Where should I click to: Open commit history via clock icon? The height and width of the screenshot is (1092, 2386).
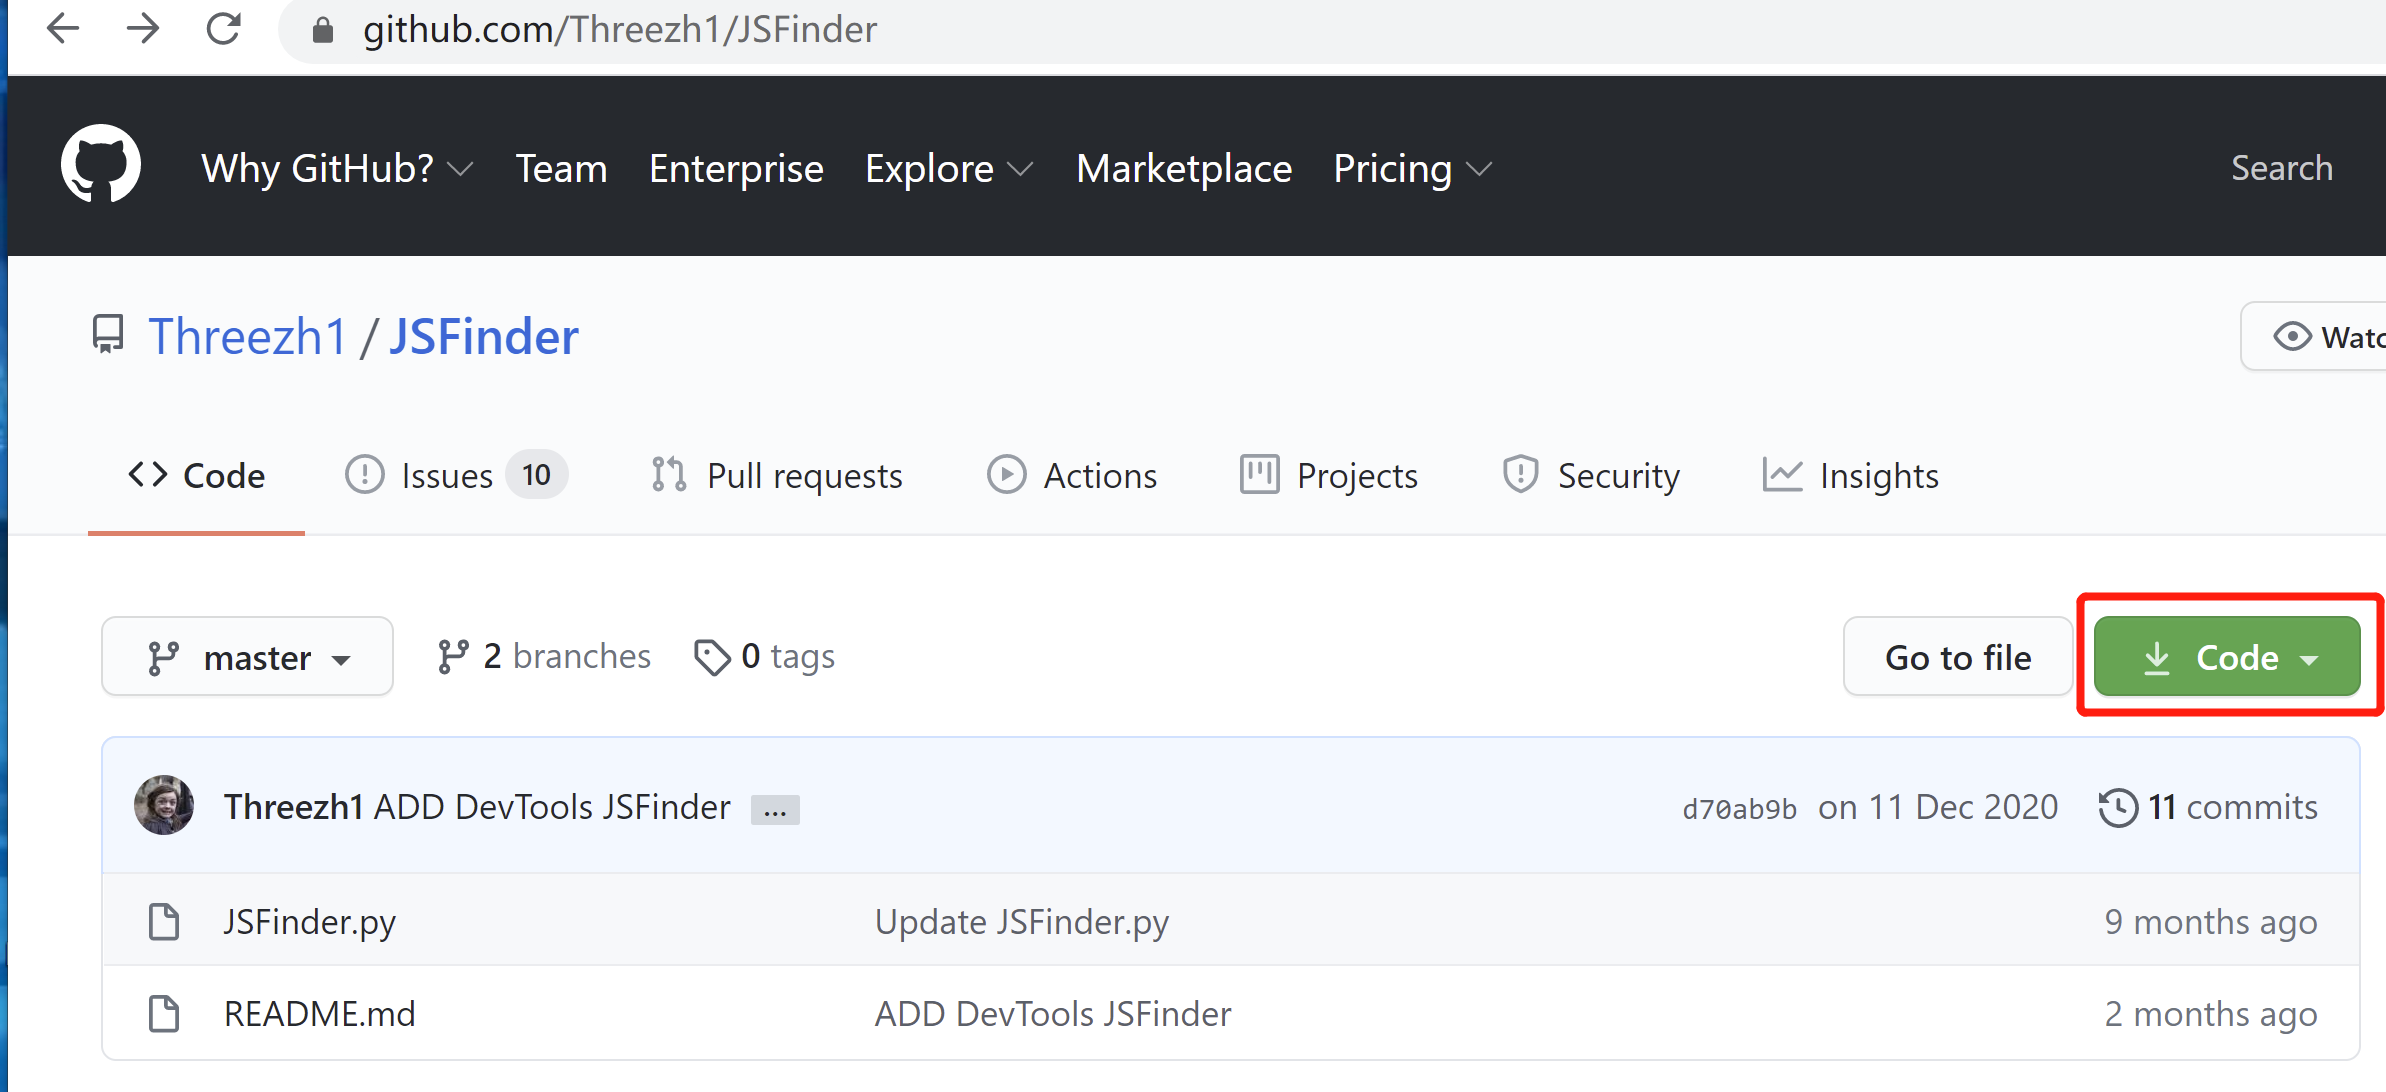[x=2117, y=806]
